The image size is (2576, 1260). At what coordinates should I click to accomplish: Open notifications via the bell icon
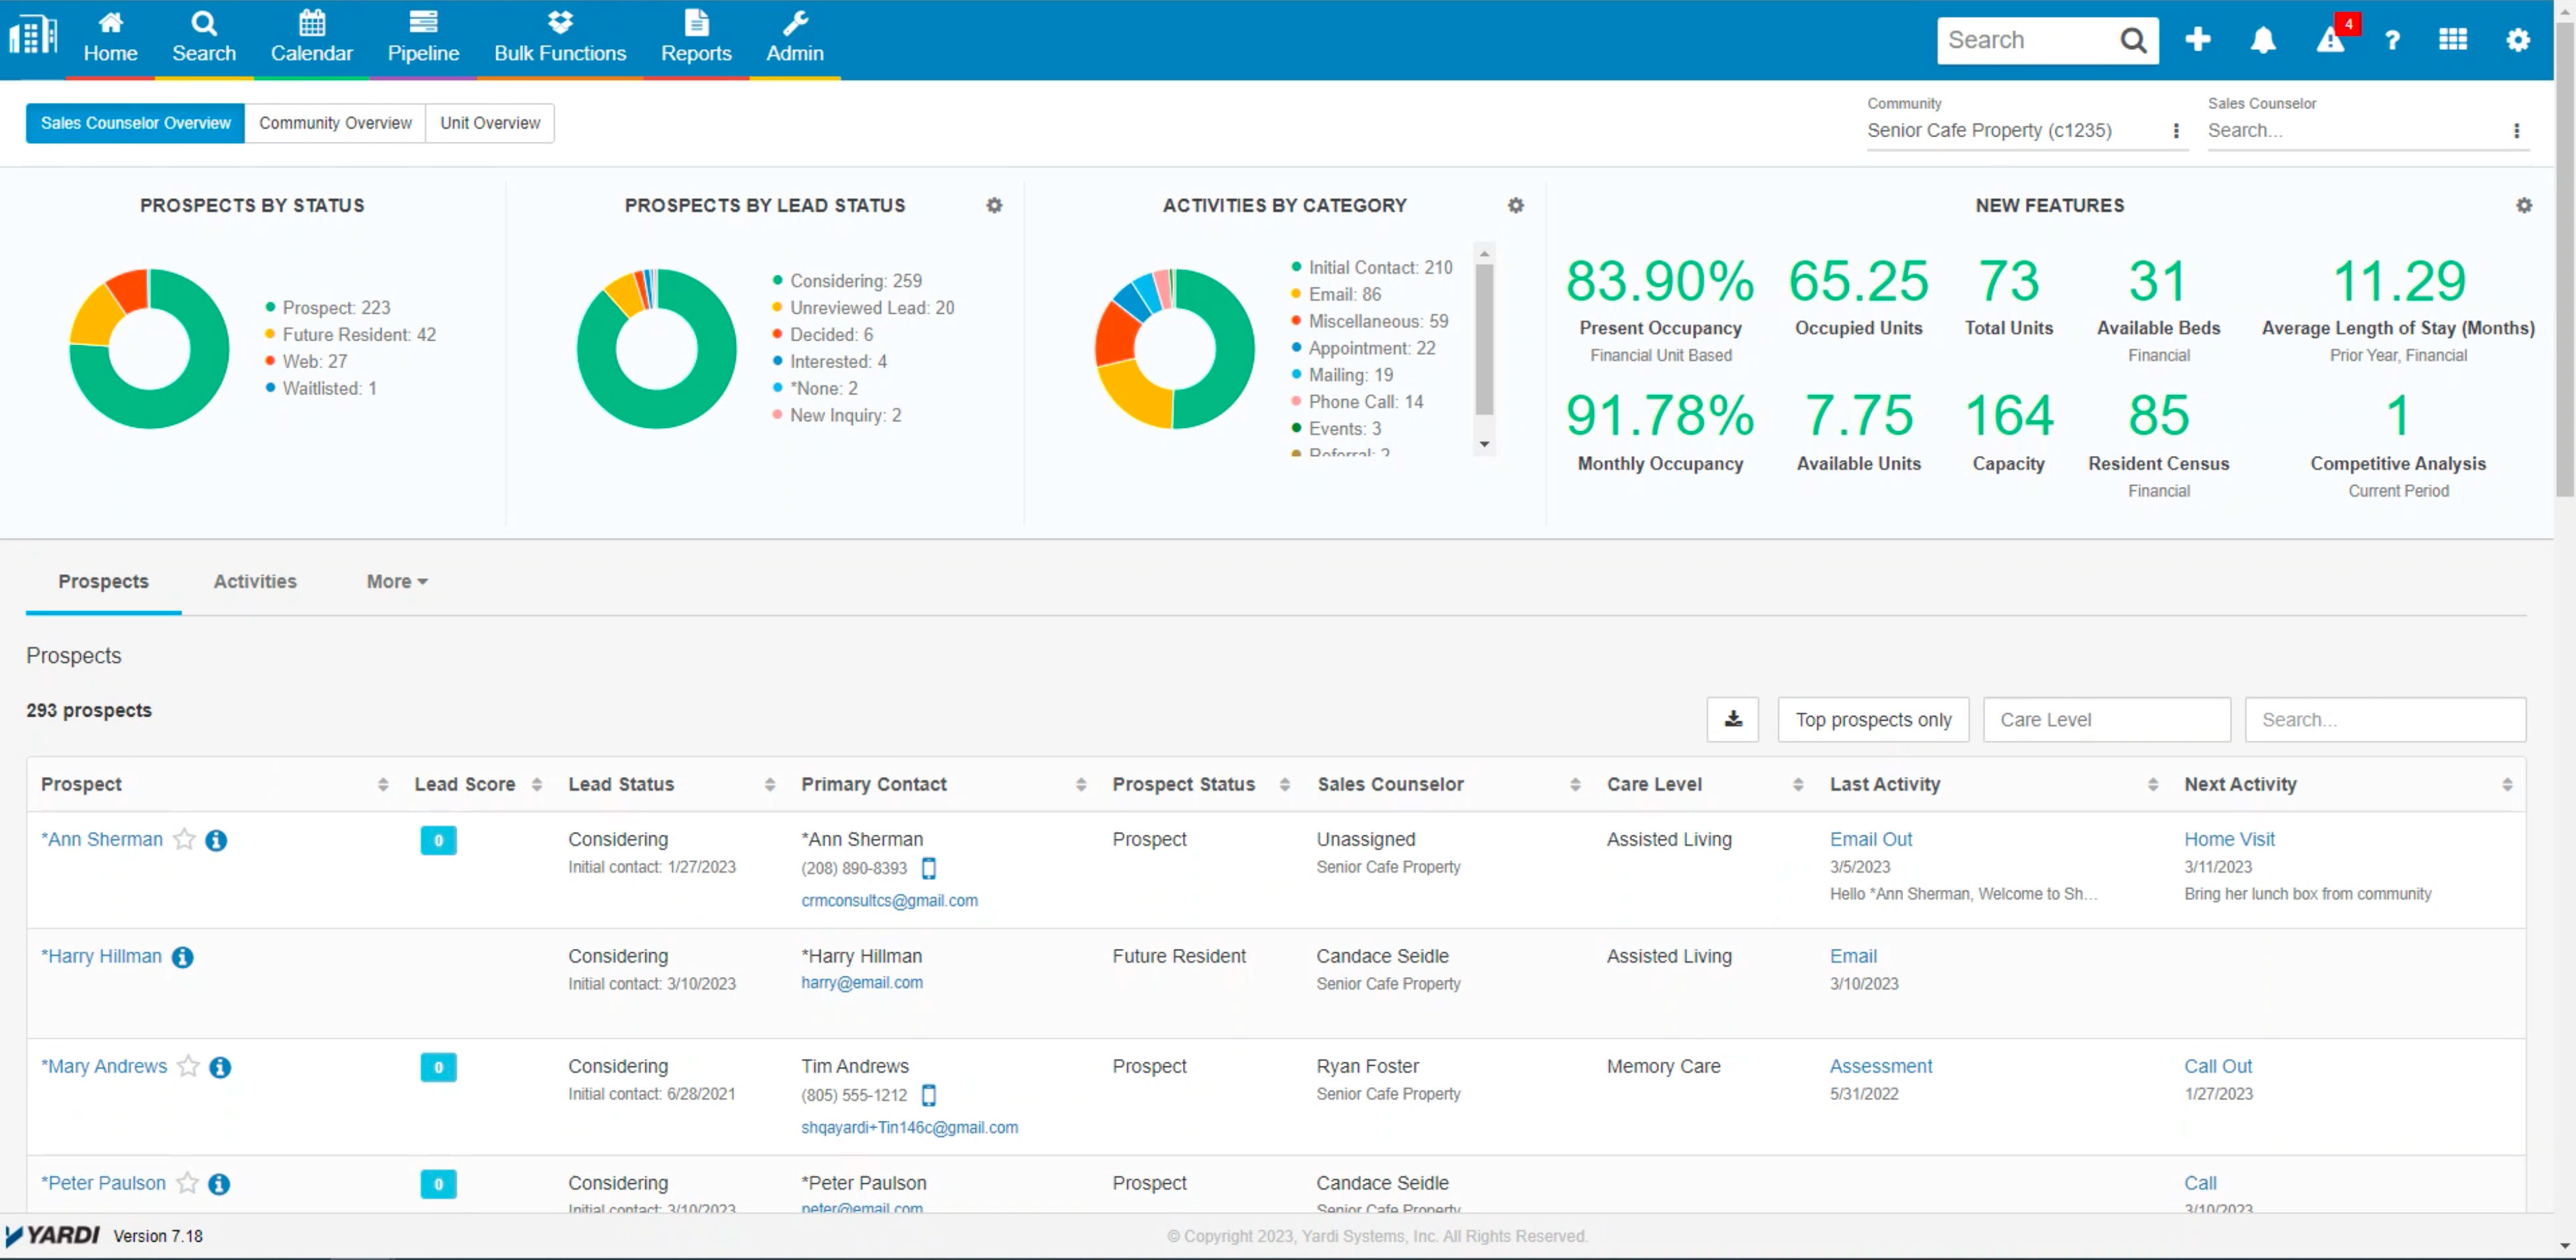(2262, 39)
